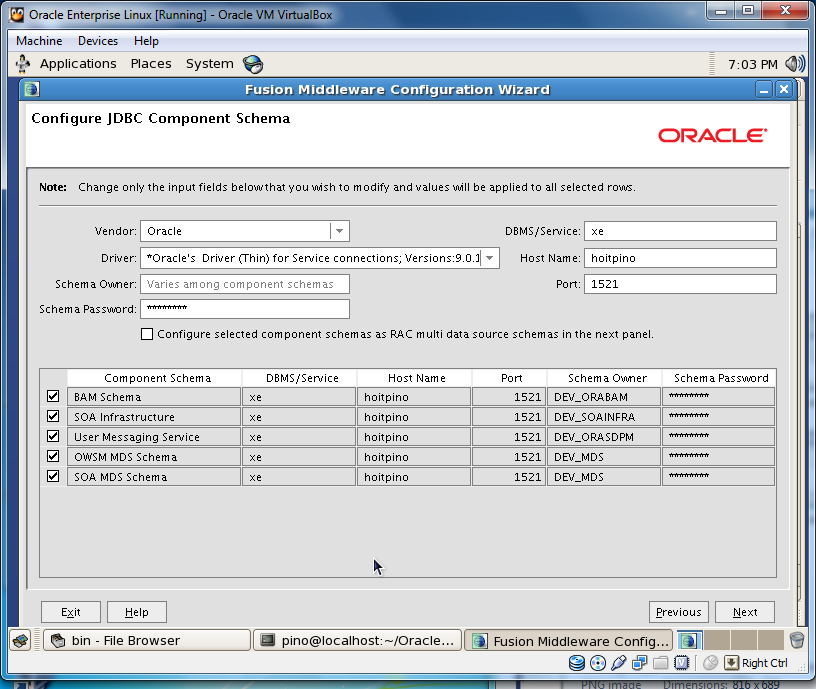
Task: Uncheck the SOA MDS Schema row checkbox
Action: tap(53, 476)
